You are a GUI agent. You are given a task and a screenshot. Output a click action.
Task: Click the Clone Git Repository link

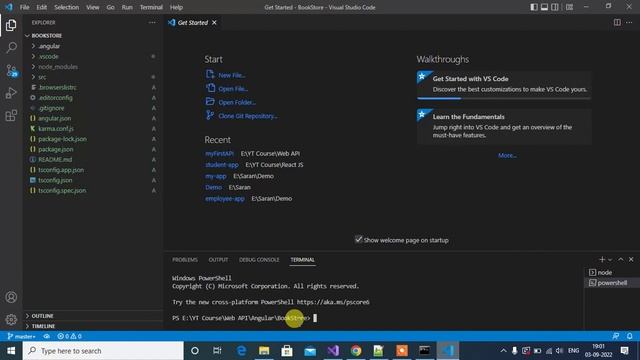[247, 116]
